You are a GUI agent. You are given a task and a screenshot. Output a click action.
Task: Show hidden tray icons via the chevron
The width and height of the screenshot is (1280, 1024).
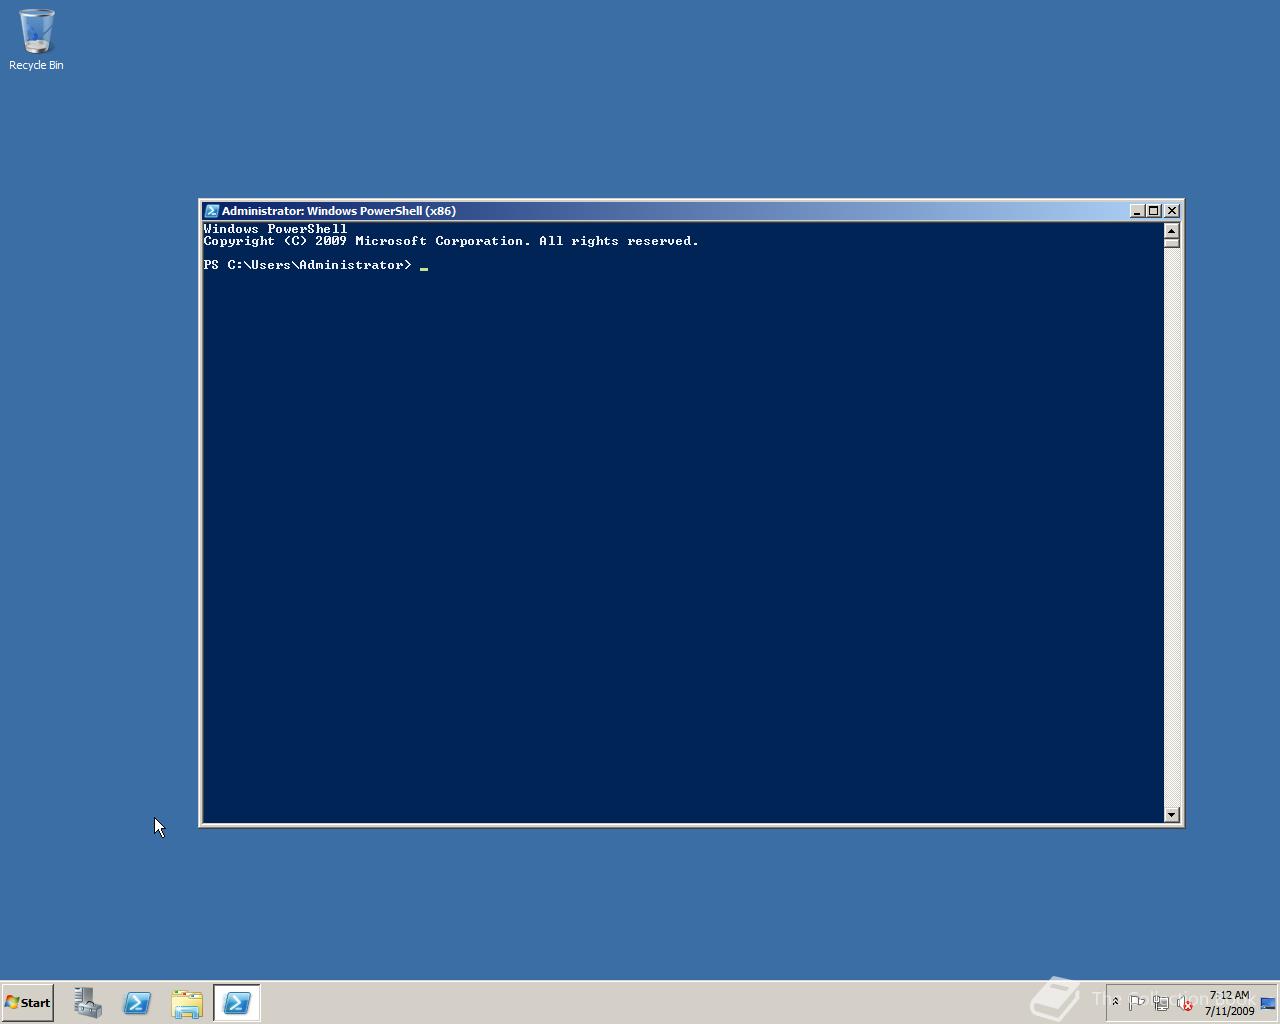[x=1115, y=1002]
